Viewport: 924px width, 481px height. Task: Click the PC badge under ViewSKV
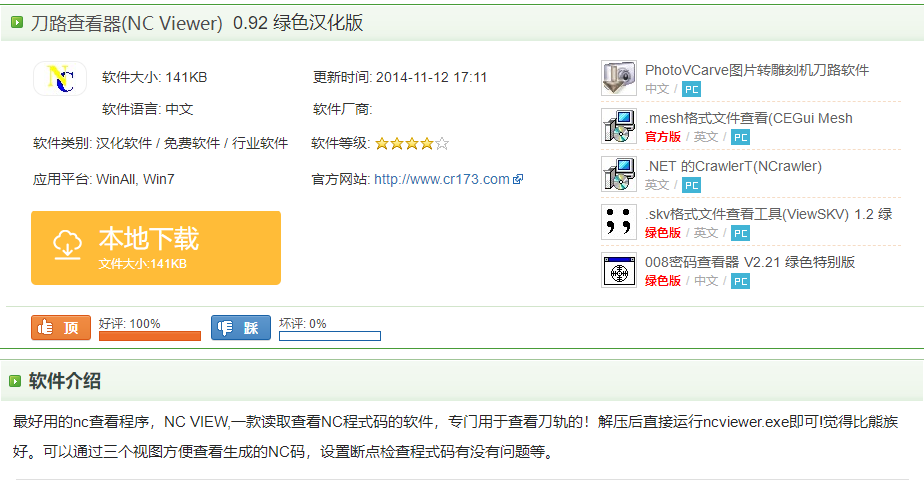click(x=740, y=233)
